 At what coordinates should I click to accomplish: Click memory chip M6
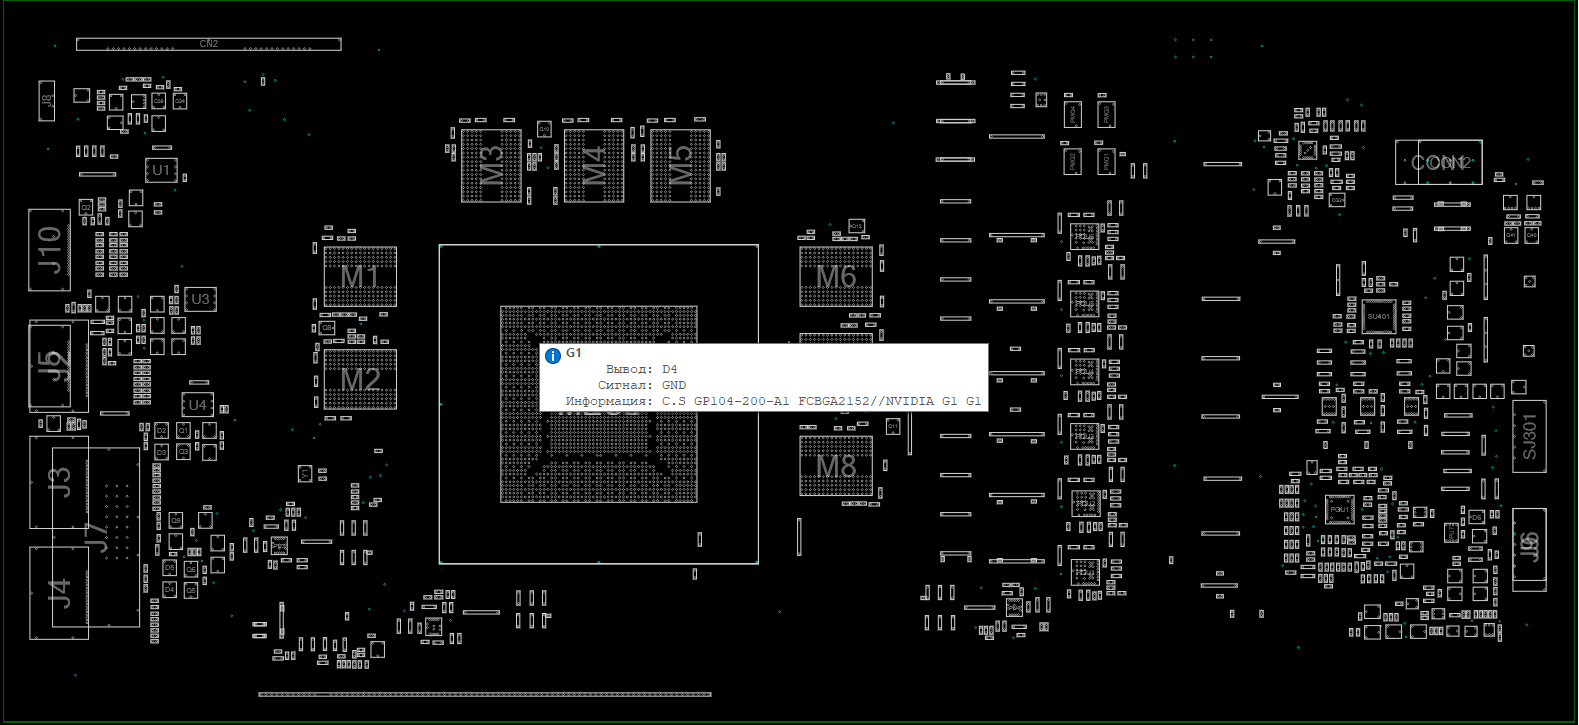tap(836, 277)
